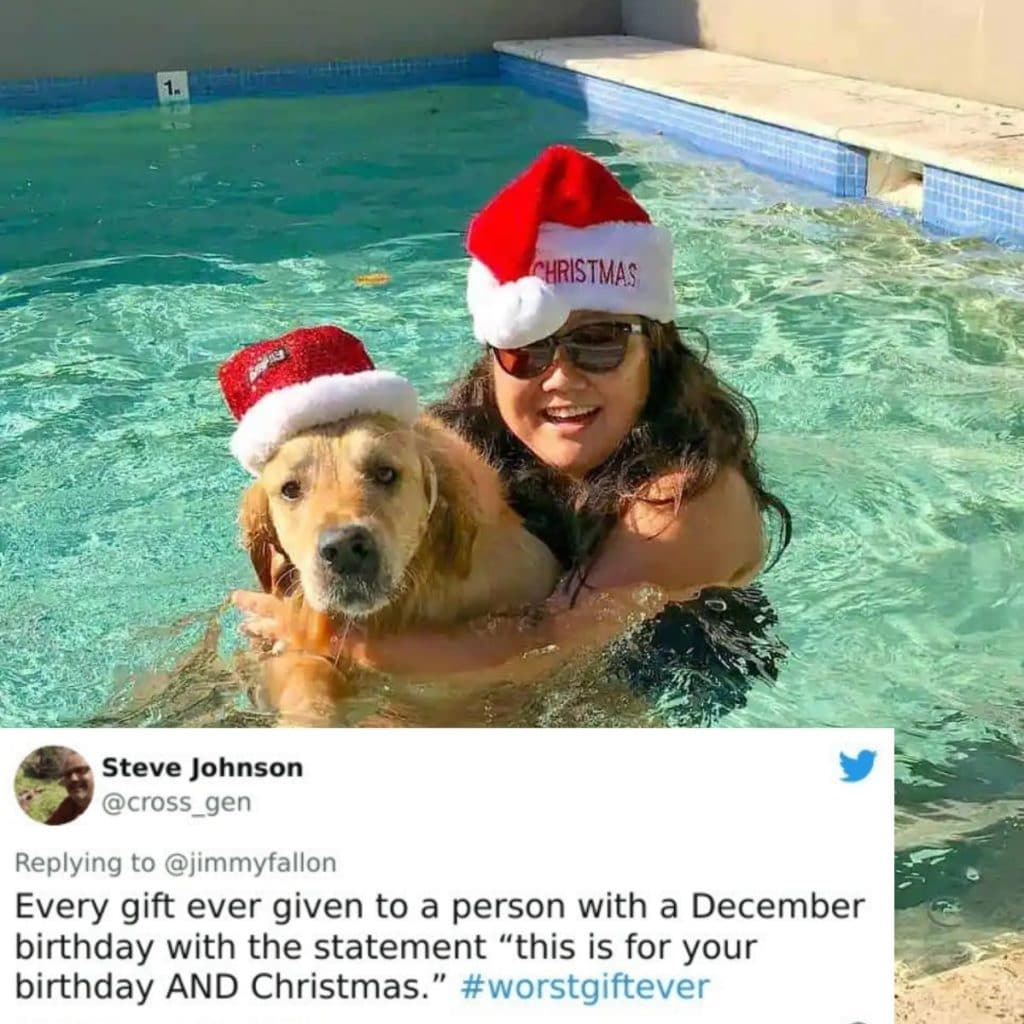Click the blue Twitter bird icon

(857, 765)
